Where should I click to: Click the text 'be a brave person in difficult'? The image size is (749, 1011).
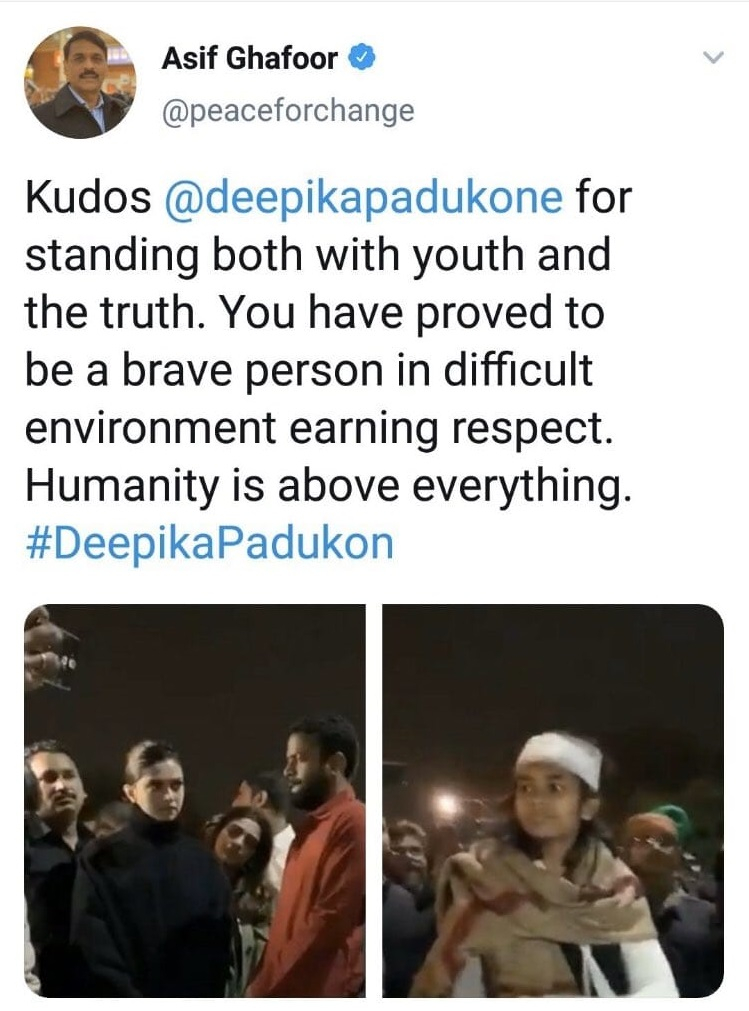(x=309, y=370)
